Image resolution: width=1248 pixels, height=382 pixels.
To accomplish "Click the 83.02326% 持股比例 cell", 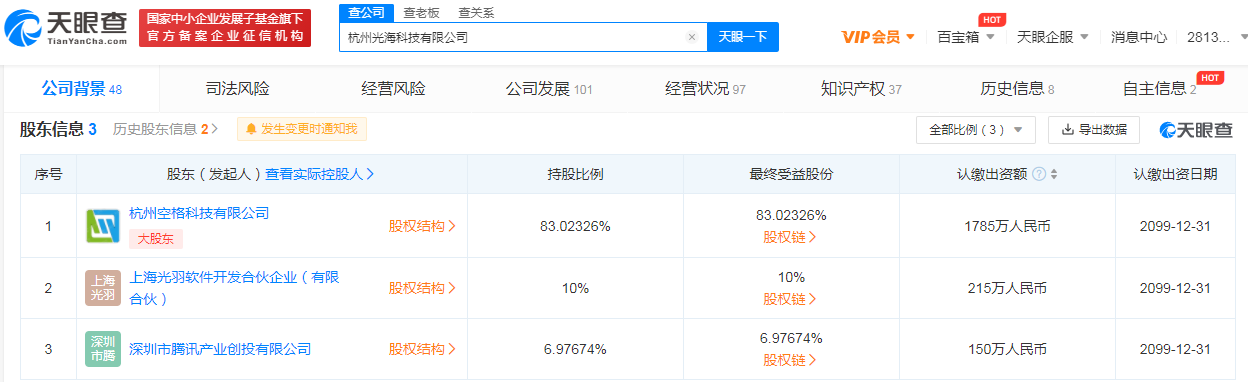I will [x=575, y=226].
